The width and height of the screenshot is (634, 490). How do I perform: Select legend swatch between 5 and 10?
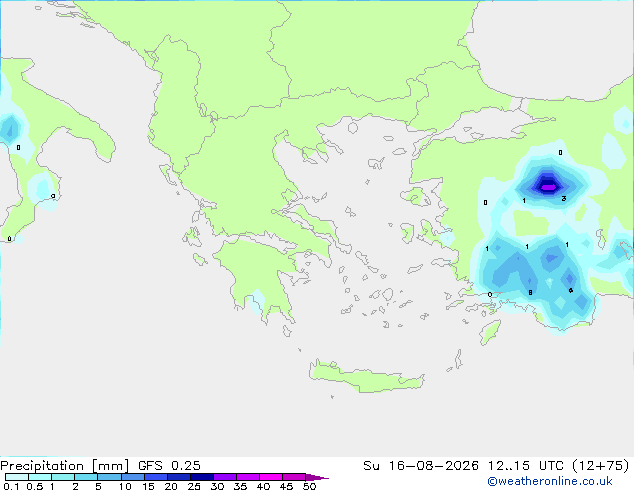pyautogui.click(x=110, y=477)
